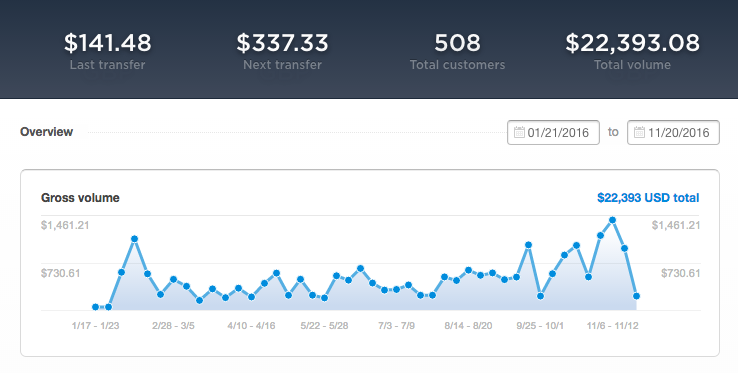Click the $141.48 Last transfer figure
The image size is (738, 373).
coord(108,42)
